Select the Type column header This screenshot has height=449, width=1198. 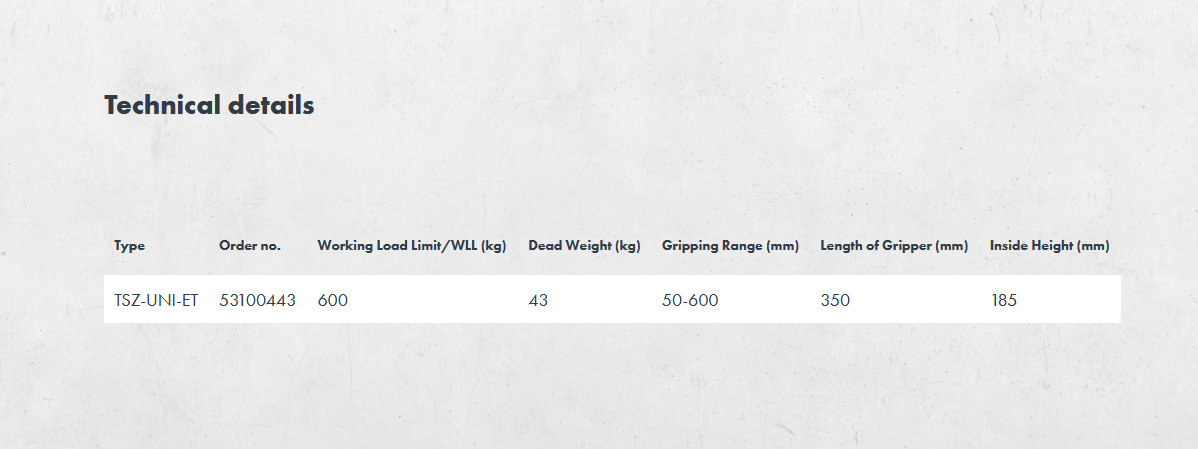129,246
